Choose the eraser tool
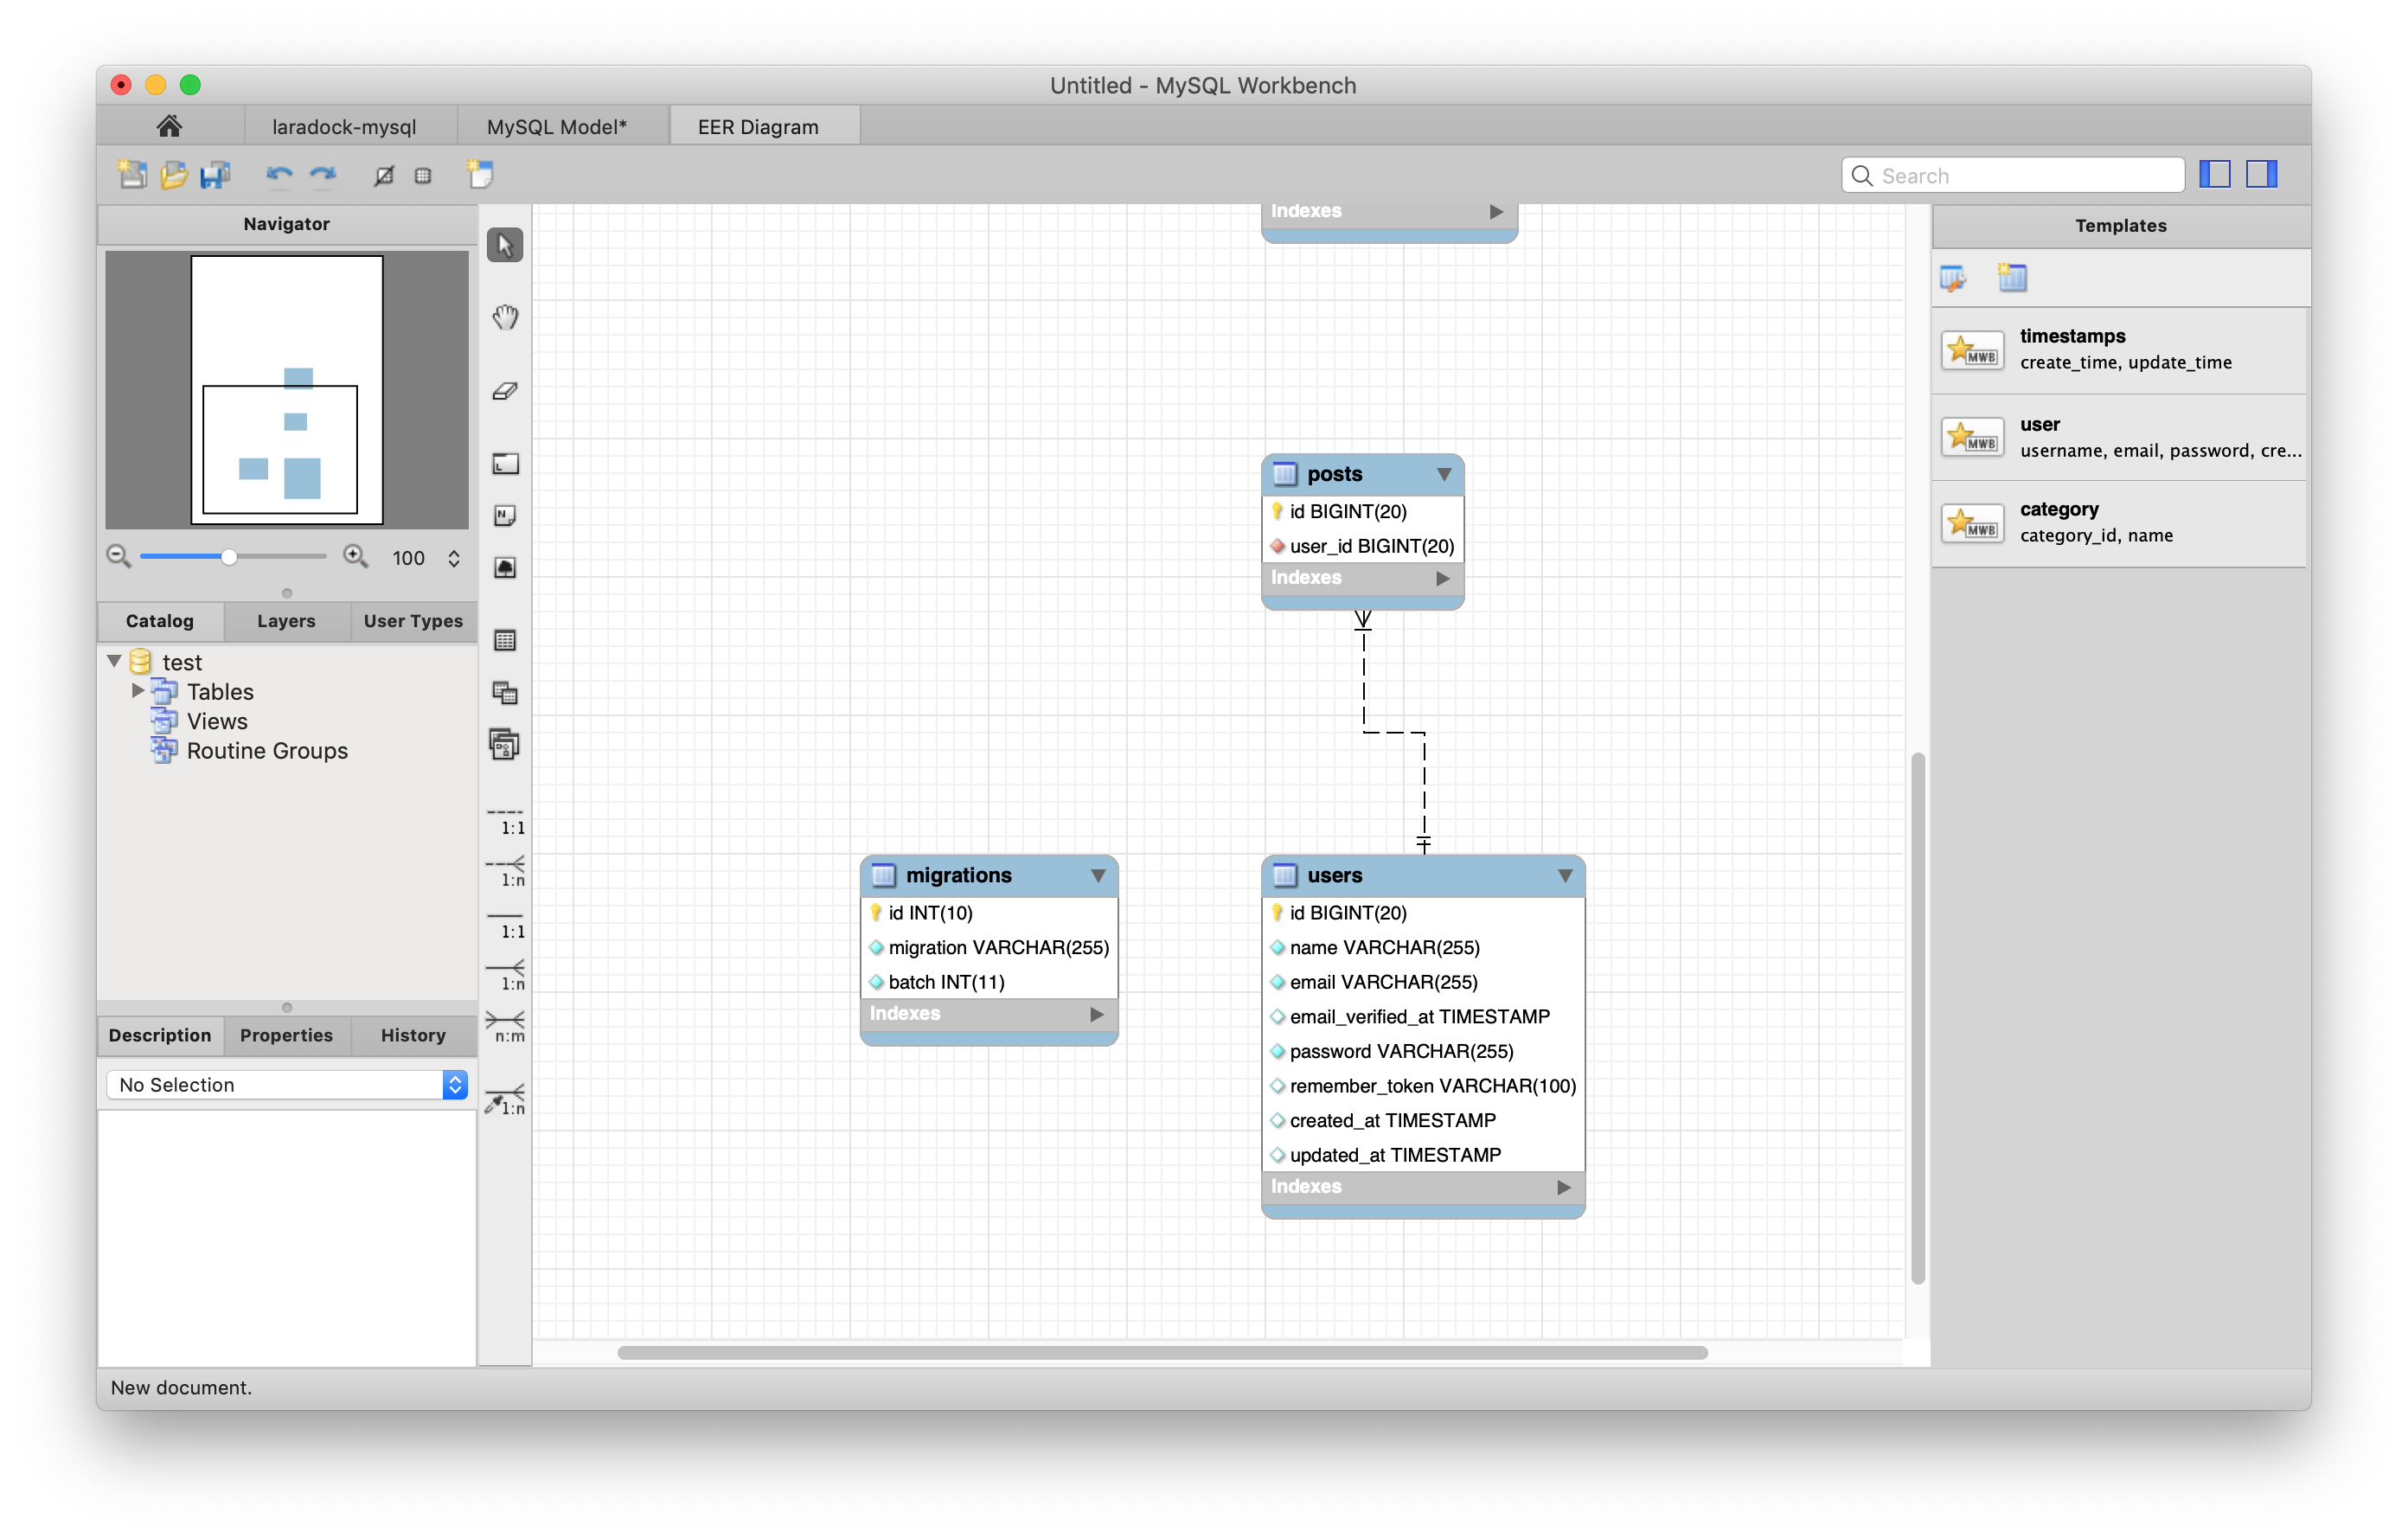2408x1538 pixels. coord(505,391)
